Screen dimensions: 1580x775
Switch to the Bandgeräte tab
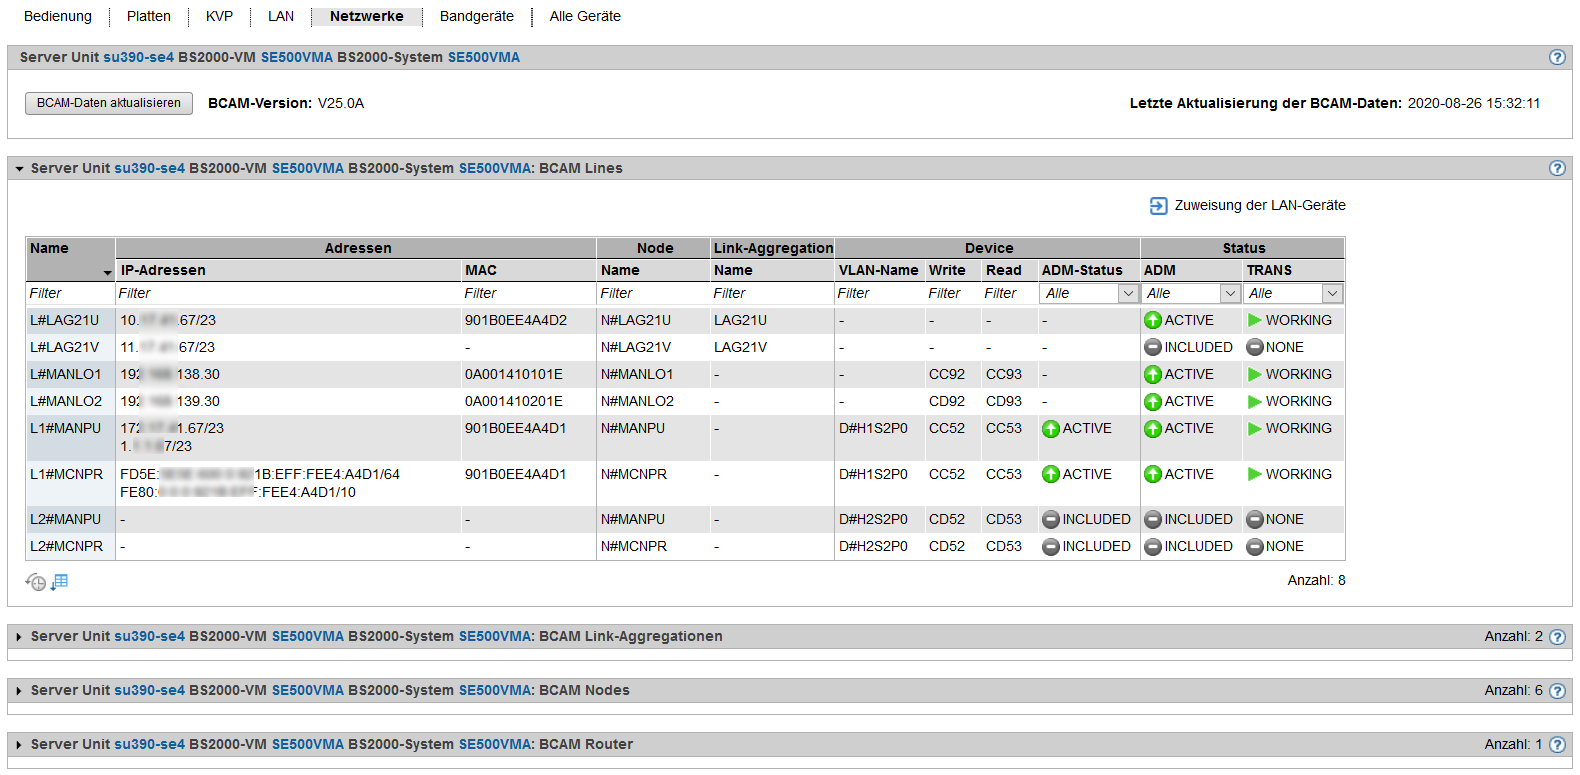tap(476, 16)
